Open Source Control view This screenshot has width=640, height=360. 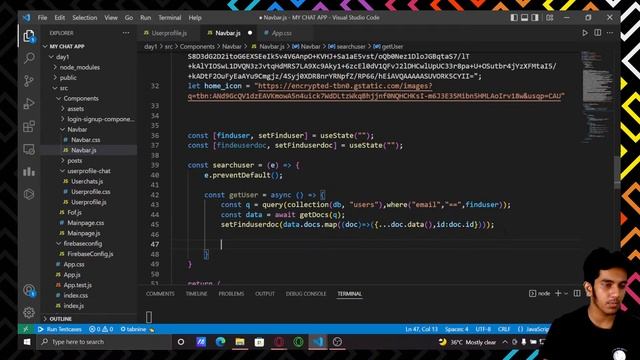click(29, 80)
